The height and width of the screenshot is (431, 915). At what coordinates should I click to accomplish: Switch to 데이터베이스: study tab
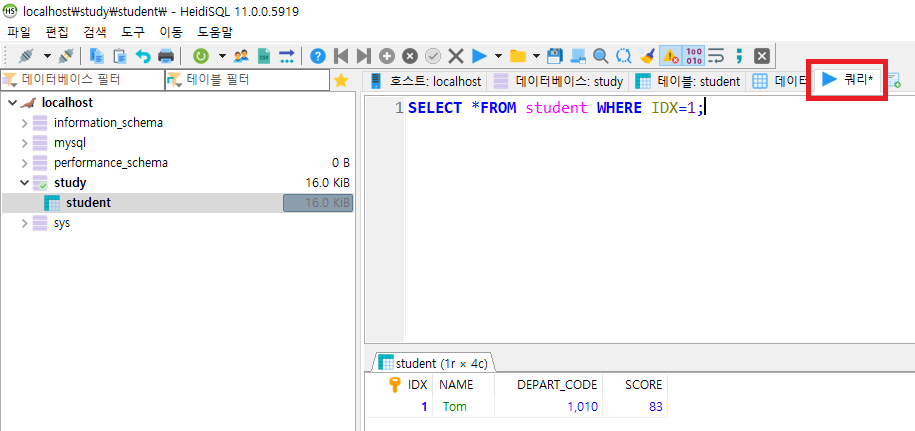pos(558,81)
